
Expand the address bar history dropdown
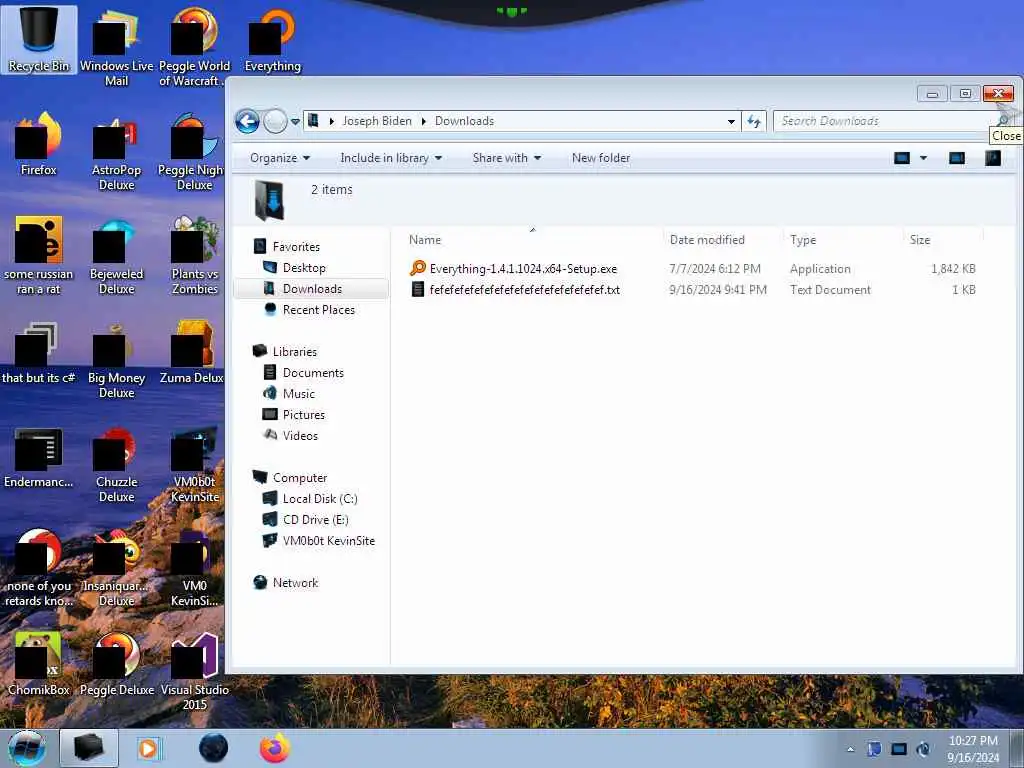pos(731,121)
